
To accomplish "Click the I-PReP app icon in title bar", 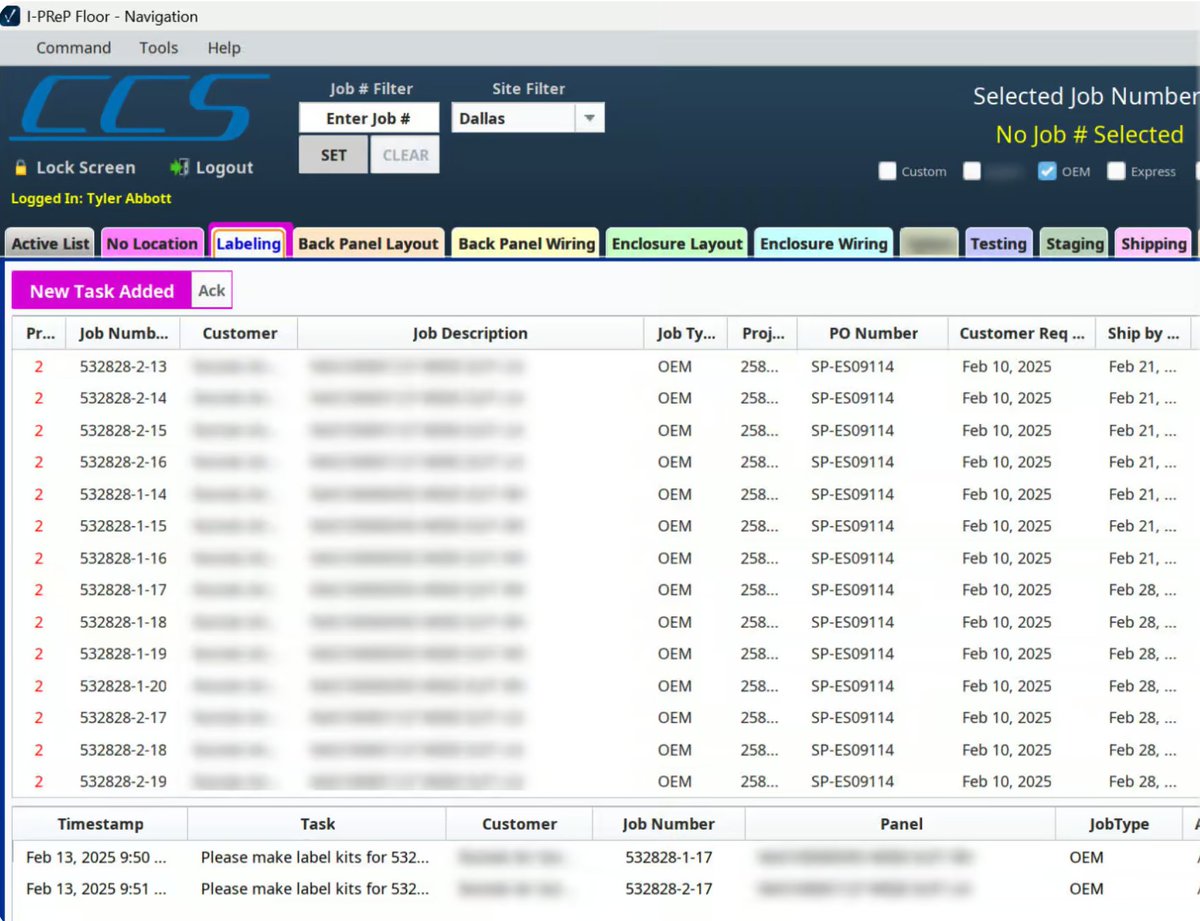I will (11, 16).
